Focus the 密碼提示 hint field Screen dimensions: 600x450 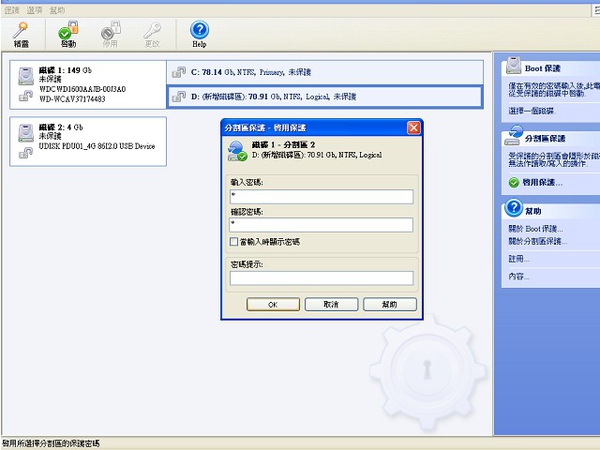coord(321,278)
